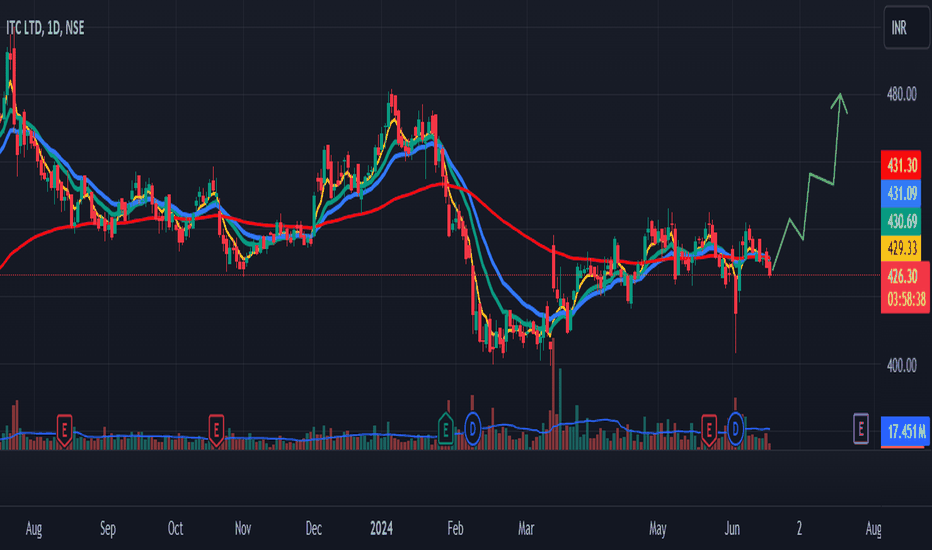Screen dimensions: 932x550
Task: Click the Feb label on the time axis
Action: tap(455, 529)
